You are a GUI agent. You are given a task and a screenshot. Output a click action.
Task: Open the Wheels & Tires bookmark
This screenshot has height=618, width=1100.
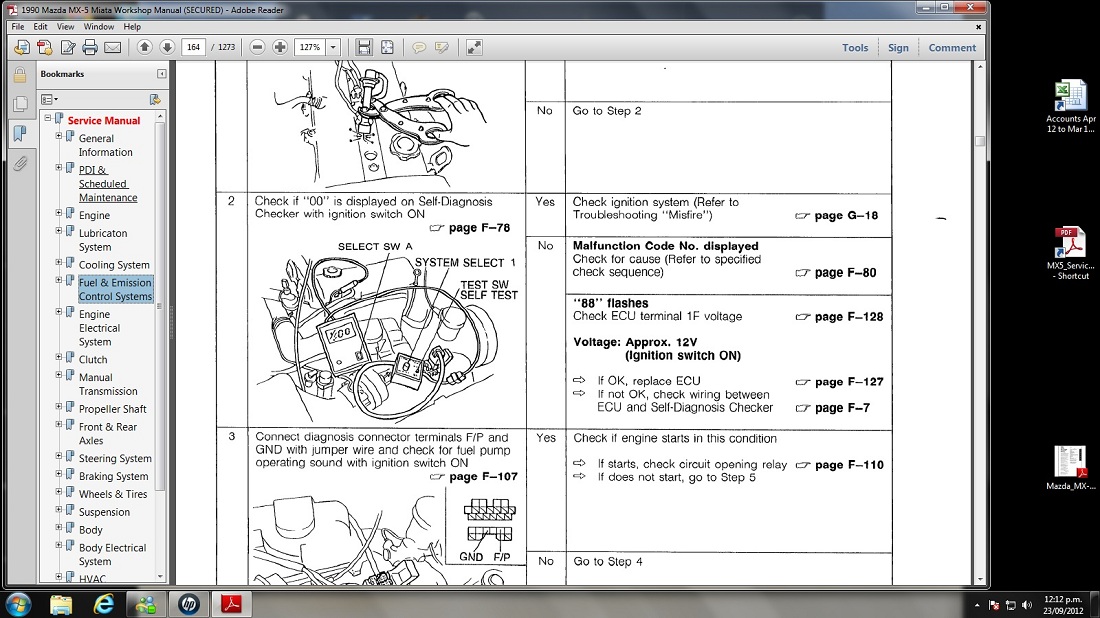pos(113,495)
